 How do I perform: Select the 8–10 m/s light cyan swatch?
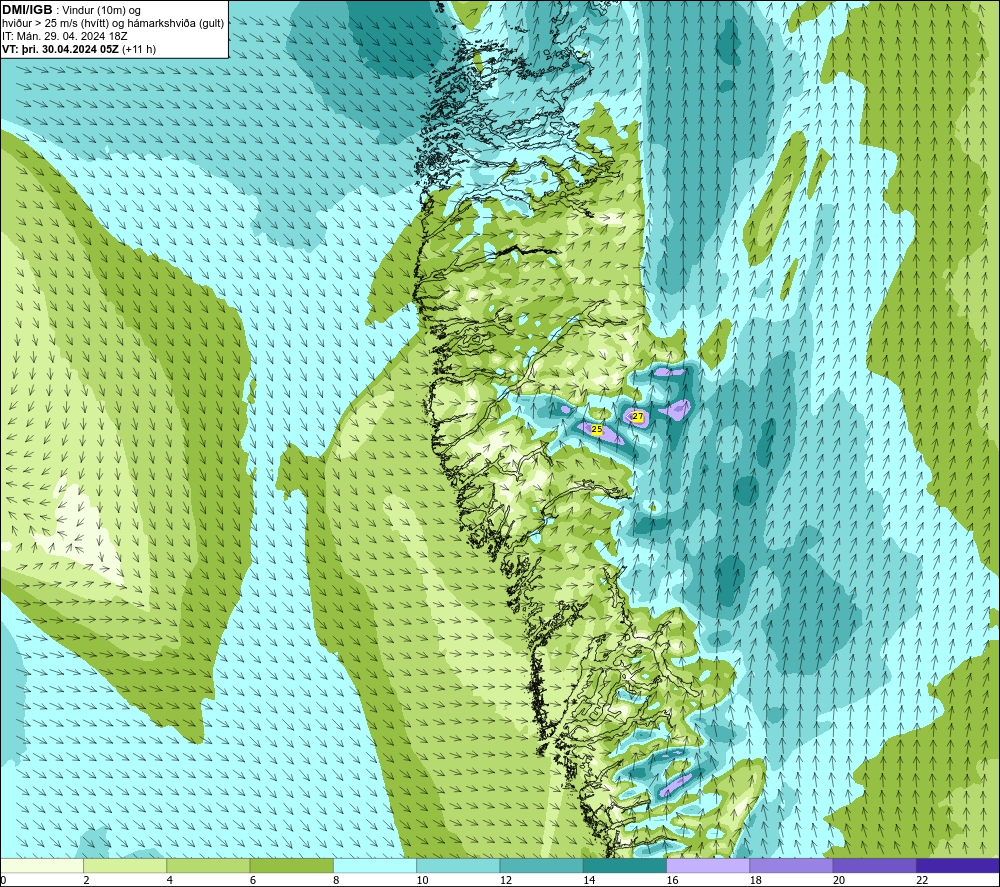pyautogui.click(x=375, y=865)
